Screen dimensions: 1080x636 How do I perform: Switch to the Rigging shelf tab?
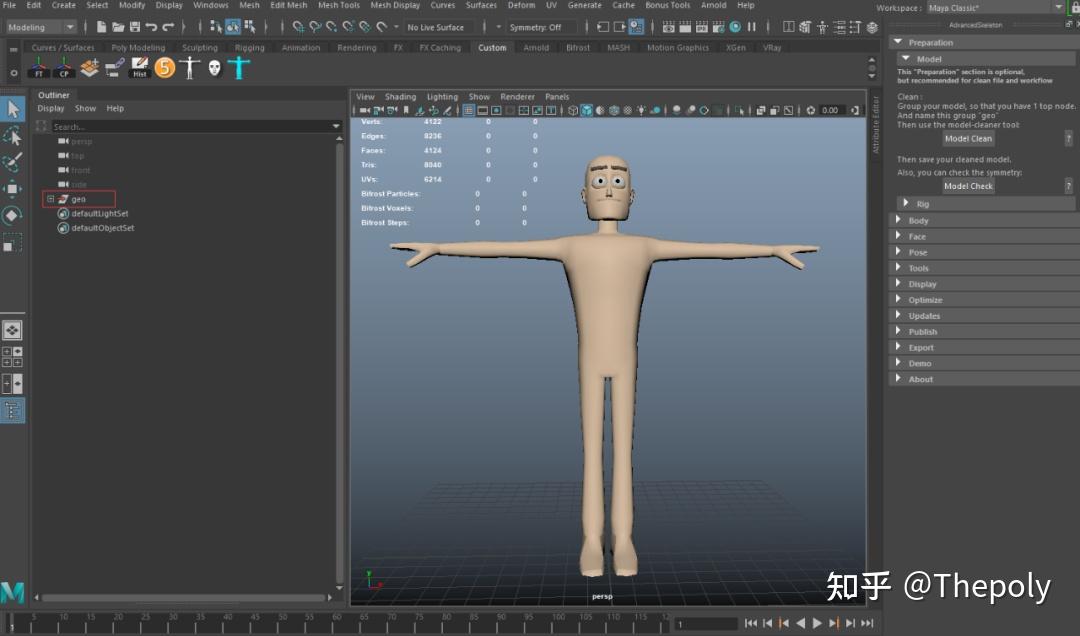tap(249, 48)
